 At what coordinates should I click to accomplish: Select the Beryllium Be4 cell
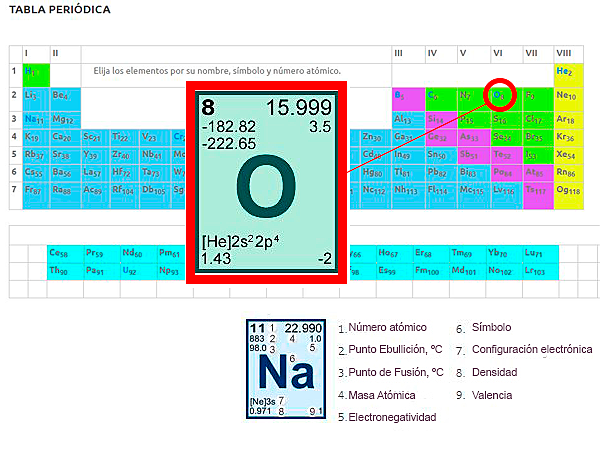[65, 99]
